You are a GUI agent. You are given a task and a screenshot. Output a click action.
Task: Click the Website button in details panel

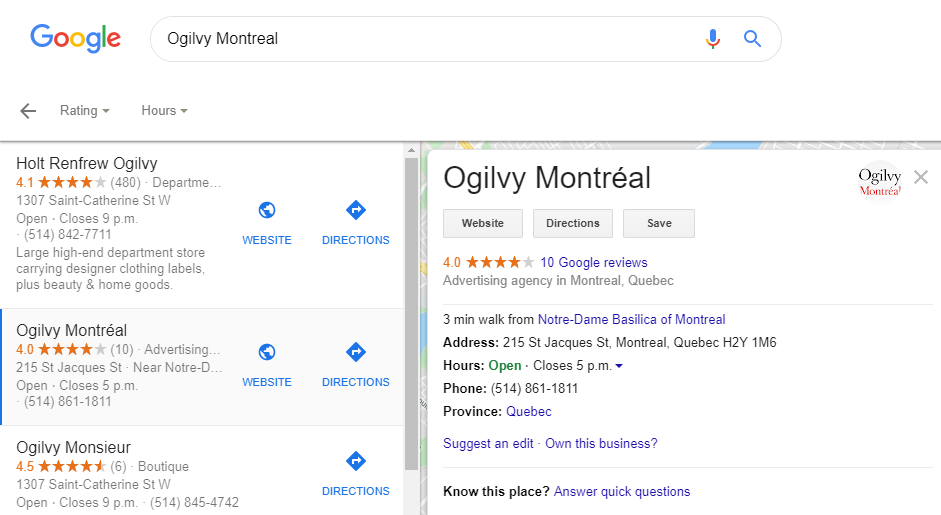click(483, 223)
